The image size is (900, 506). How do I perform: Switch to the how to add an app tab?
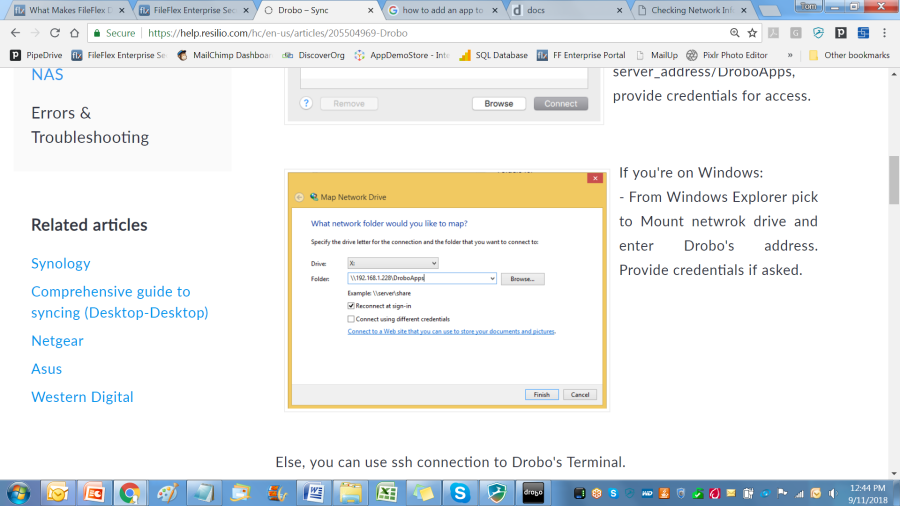pos(442,10)
